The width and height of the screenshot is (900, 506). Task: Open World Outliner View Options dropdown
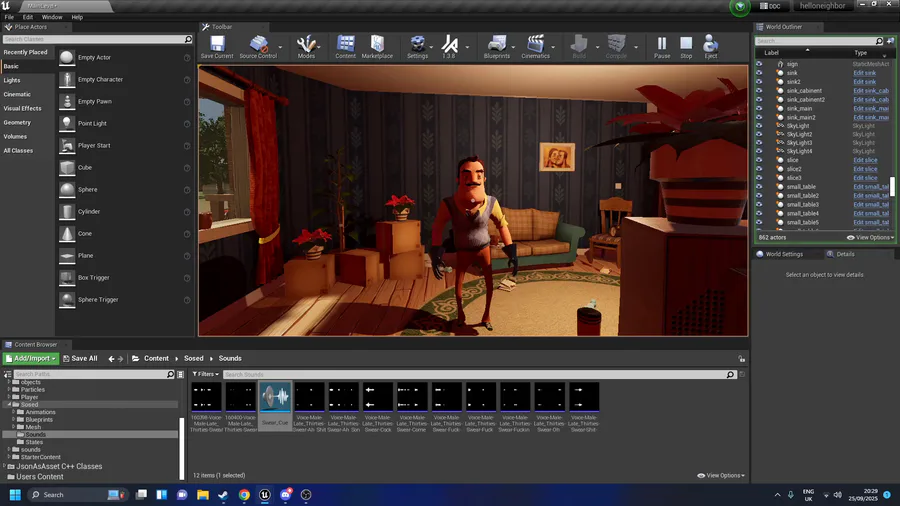[871, 238]
